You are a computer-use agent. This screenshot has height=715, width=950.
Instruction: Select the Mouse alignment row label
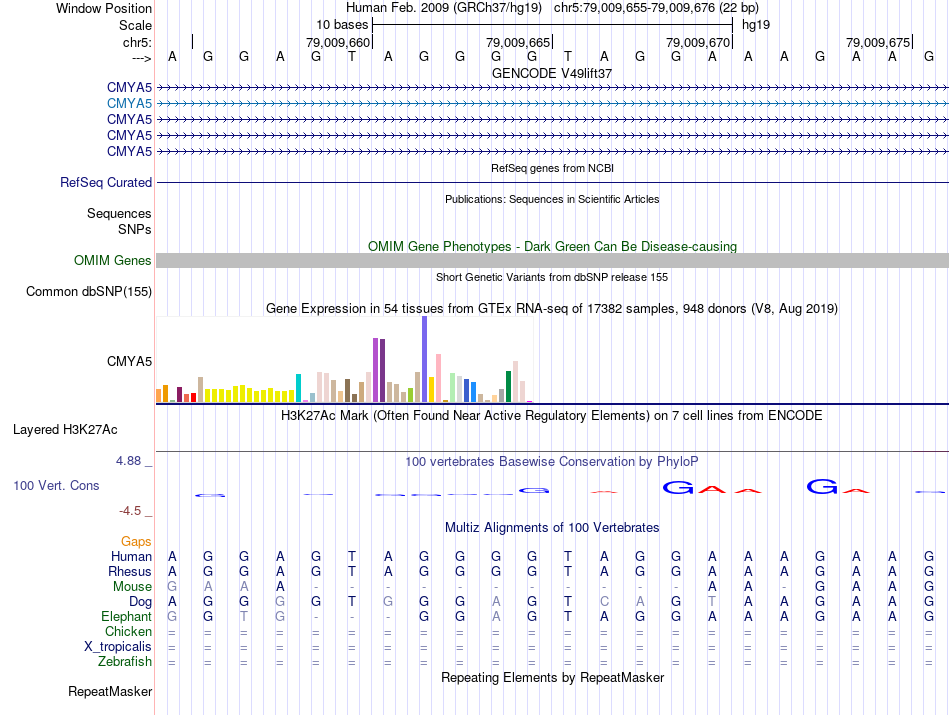[132, 587]
